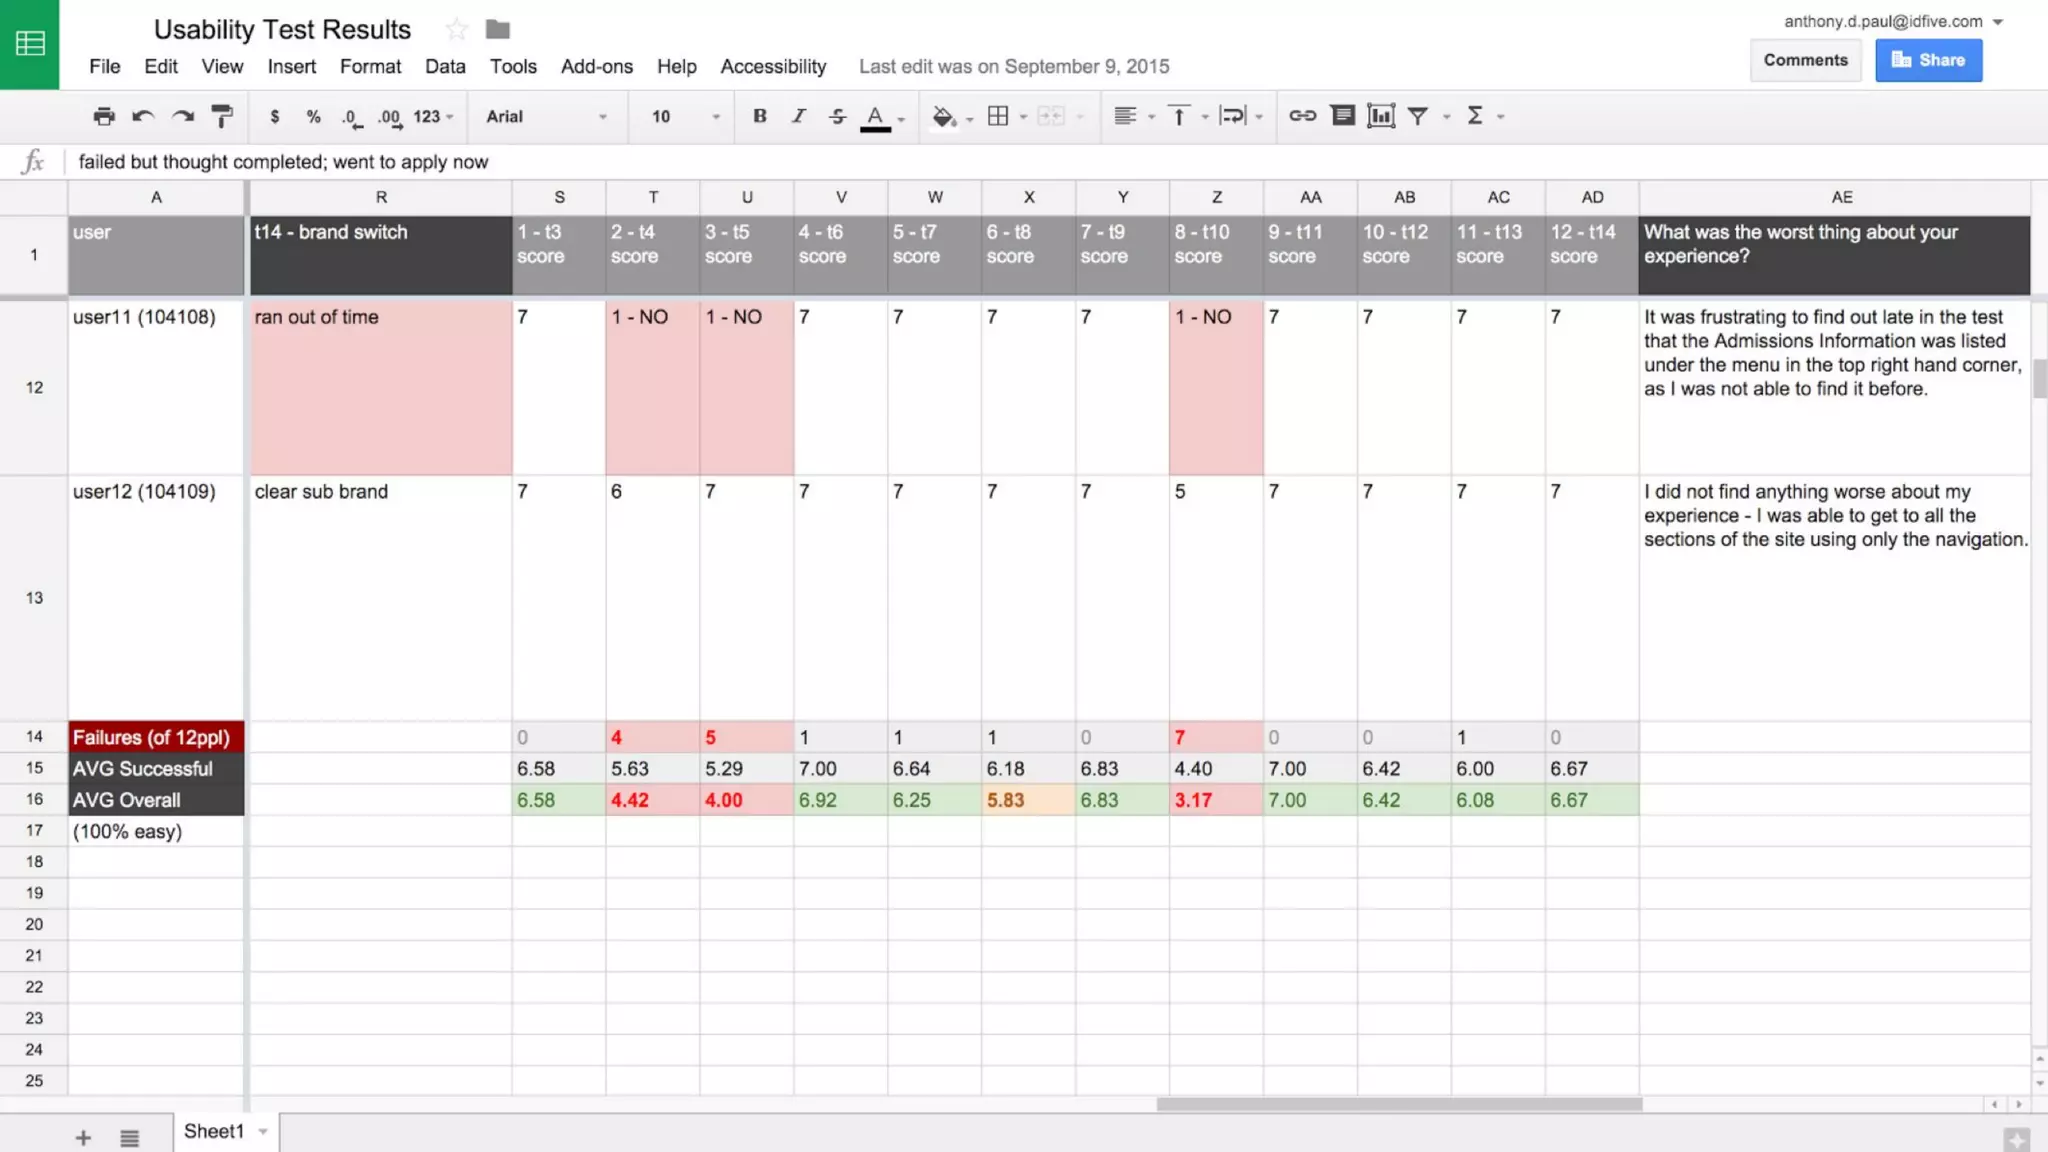Click the insert comment icon
This screenshot has width=2048, height=1152.
(1342, 116)
